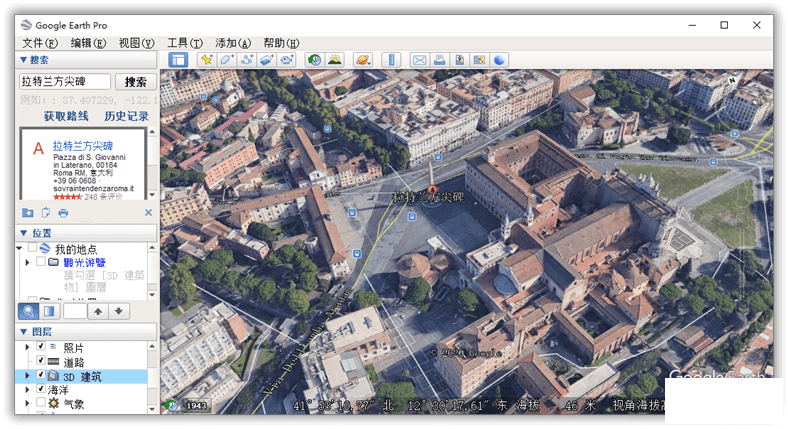Screen dimensions: 788x429
Task: Uncheck the 照片 layer checkbox
Action: coord(41,346)
